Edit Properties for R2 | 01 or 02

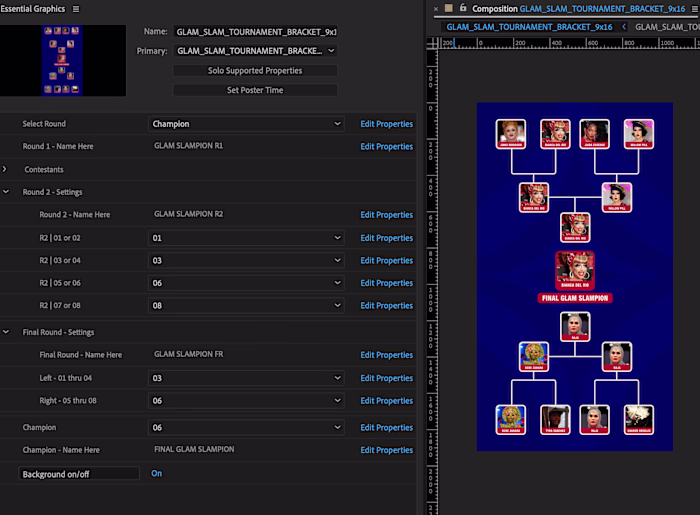click(387, 238)
